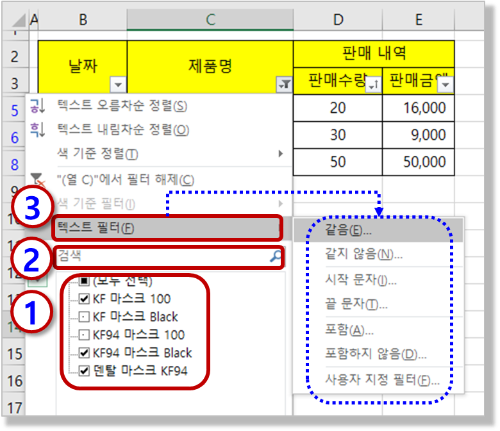Click cell with value 50,000
Screen dimensions: 500x431
tap(419, 162)
